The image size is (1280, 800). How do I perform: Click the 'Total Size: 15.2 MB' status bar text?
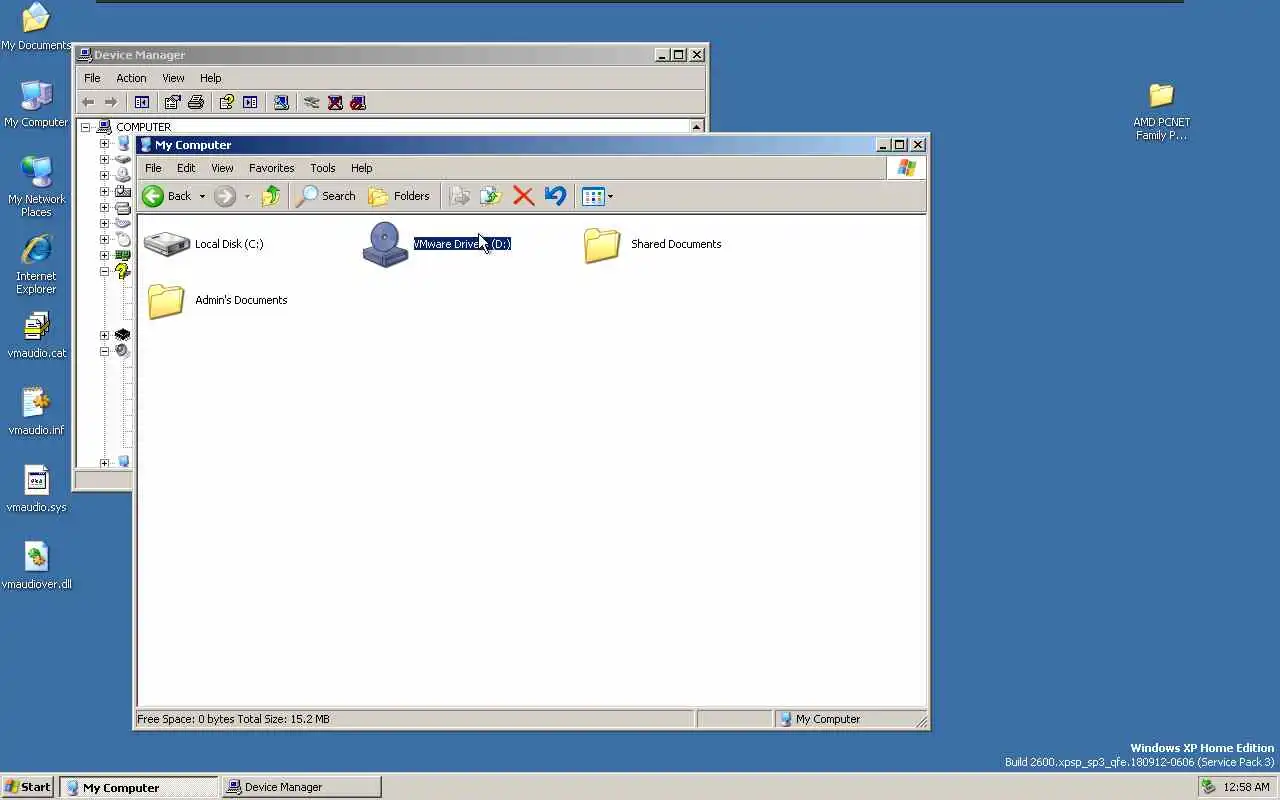pyautogui.click(x=284, y=719)
